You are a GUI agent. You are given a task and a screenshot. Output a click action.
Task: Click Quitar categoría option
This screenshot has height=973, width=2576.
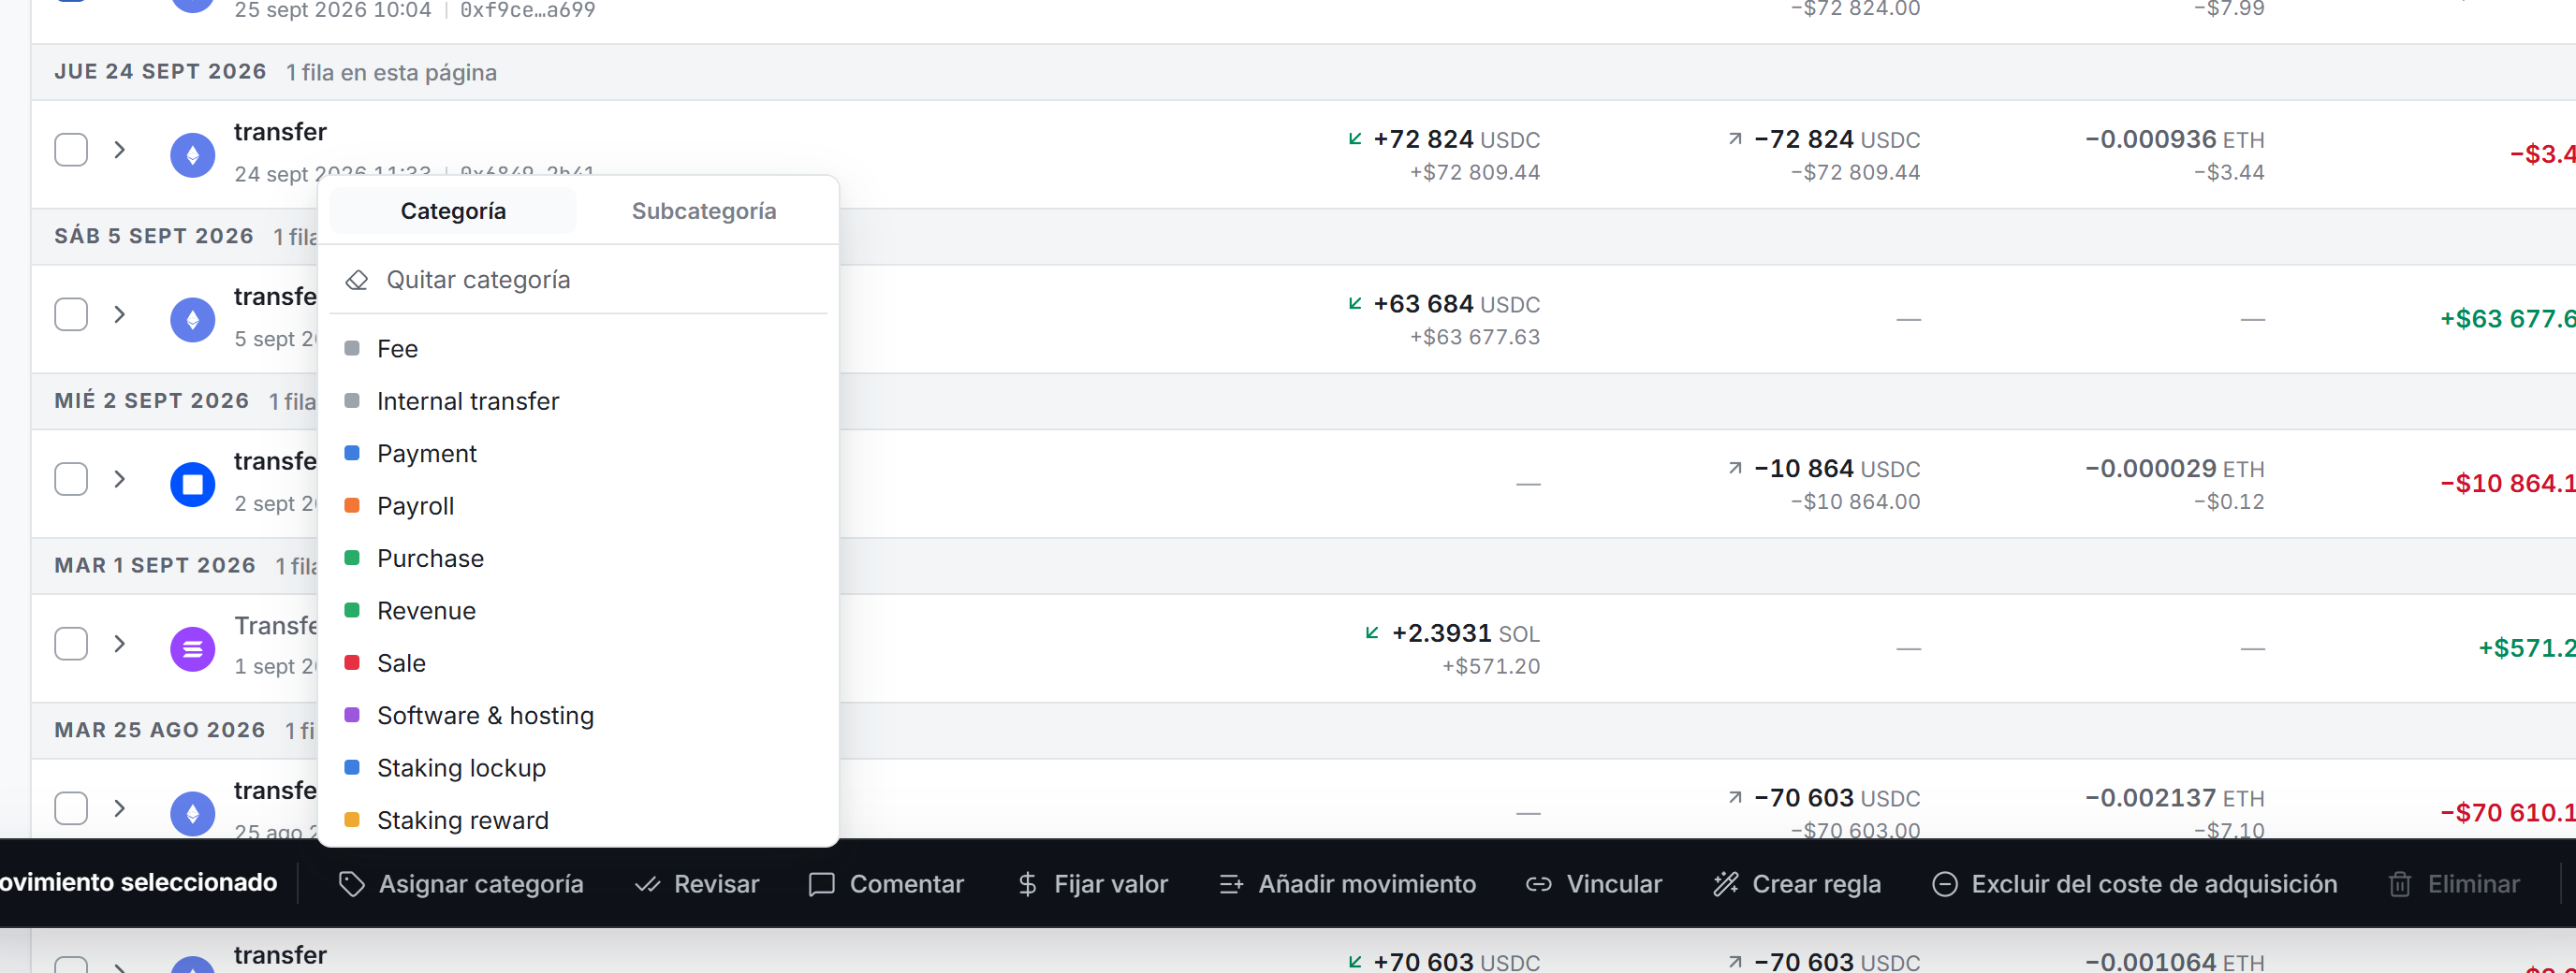click(x=578, y=280)
